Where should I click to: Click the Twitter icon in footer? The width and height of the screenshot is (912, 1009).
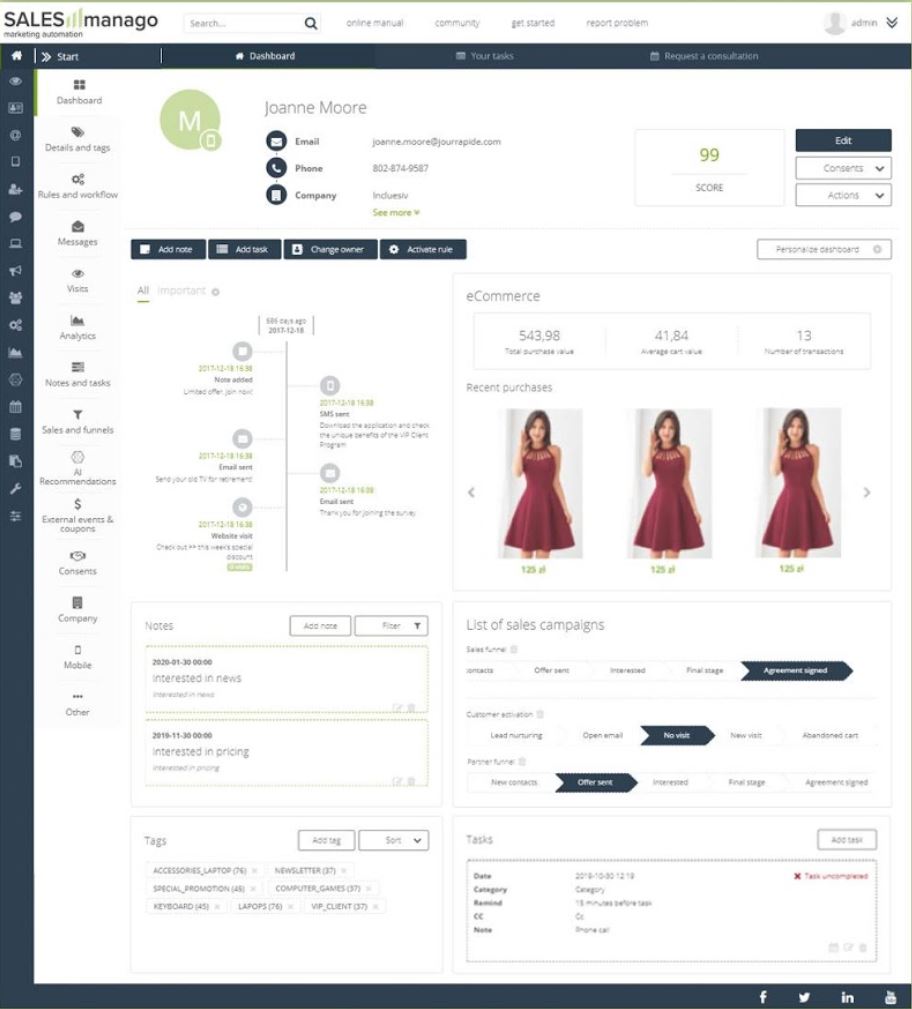tap(805, 997)
